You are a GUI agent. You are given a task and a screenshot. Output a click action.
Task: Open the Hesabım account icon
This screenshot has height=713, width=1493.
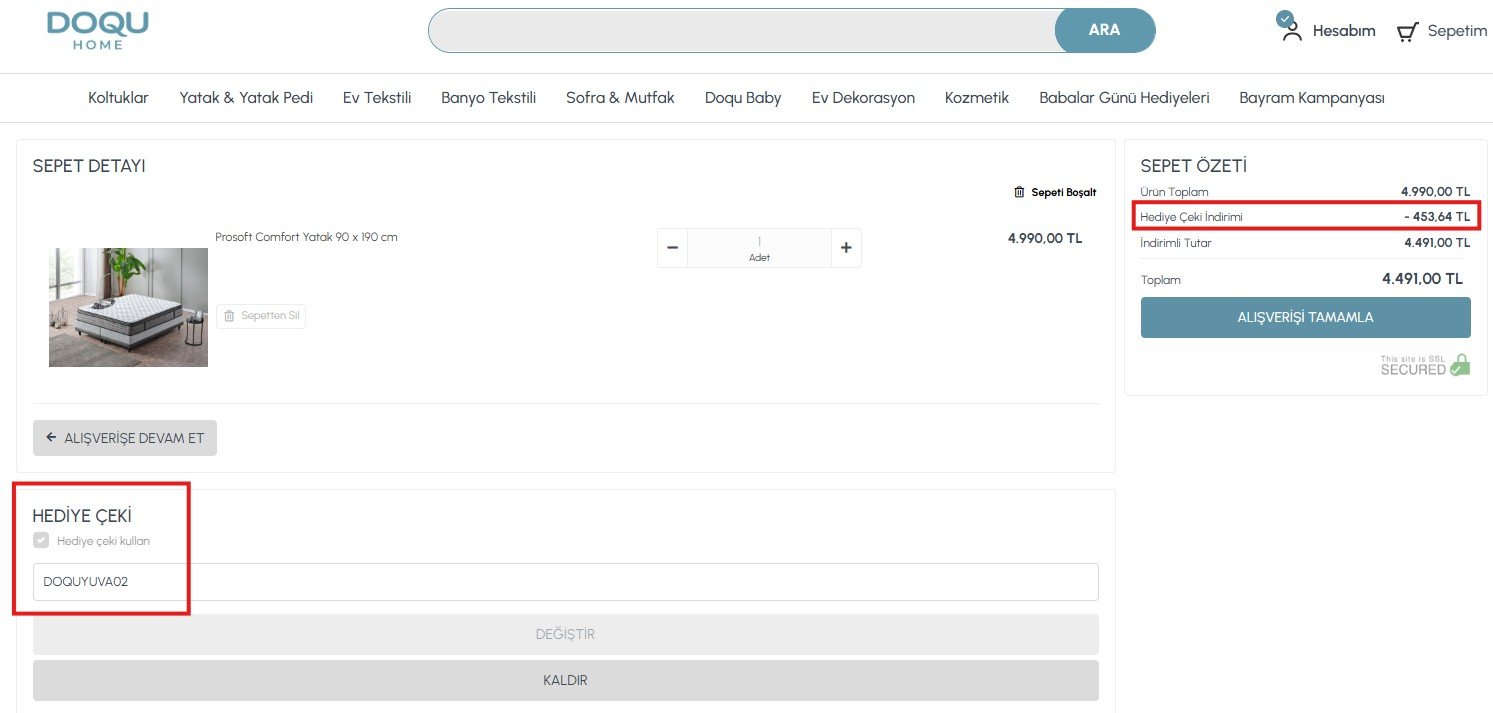coord(1291,27)
